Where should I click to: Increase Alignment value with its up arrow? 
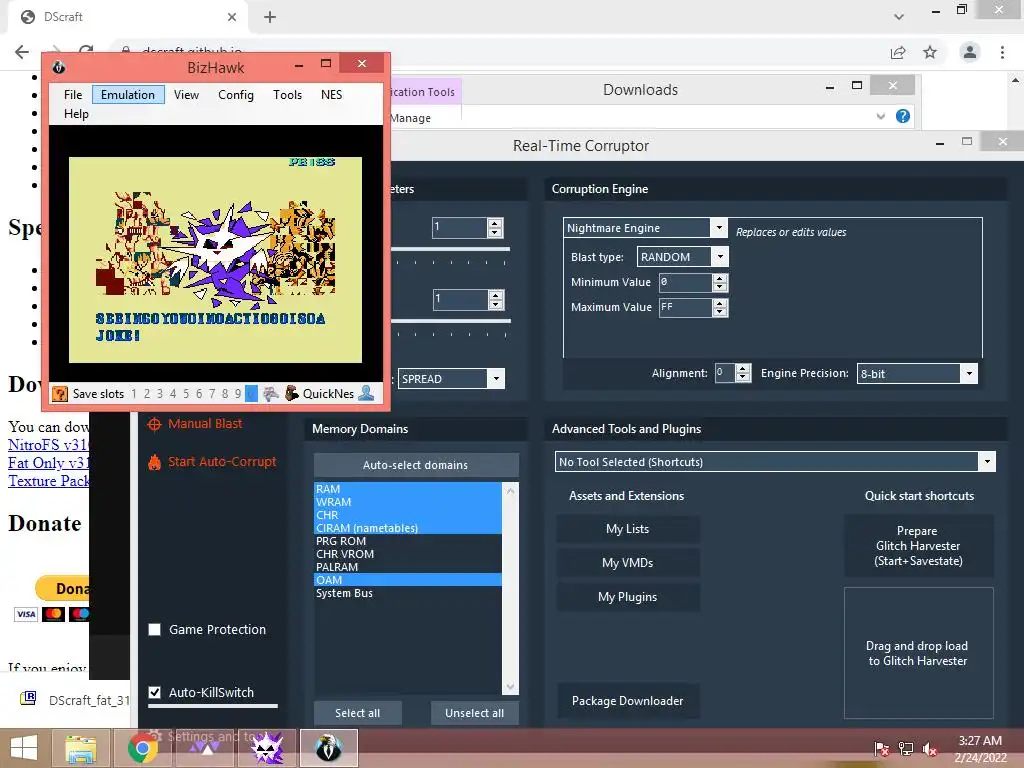click(743, 369)
